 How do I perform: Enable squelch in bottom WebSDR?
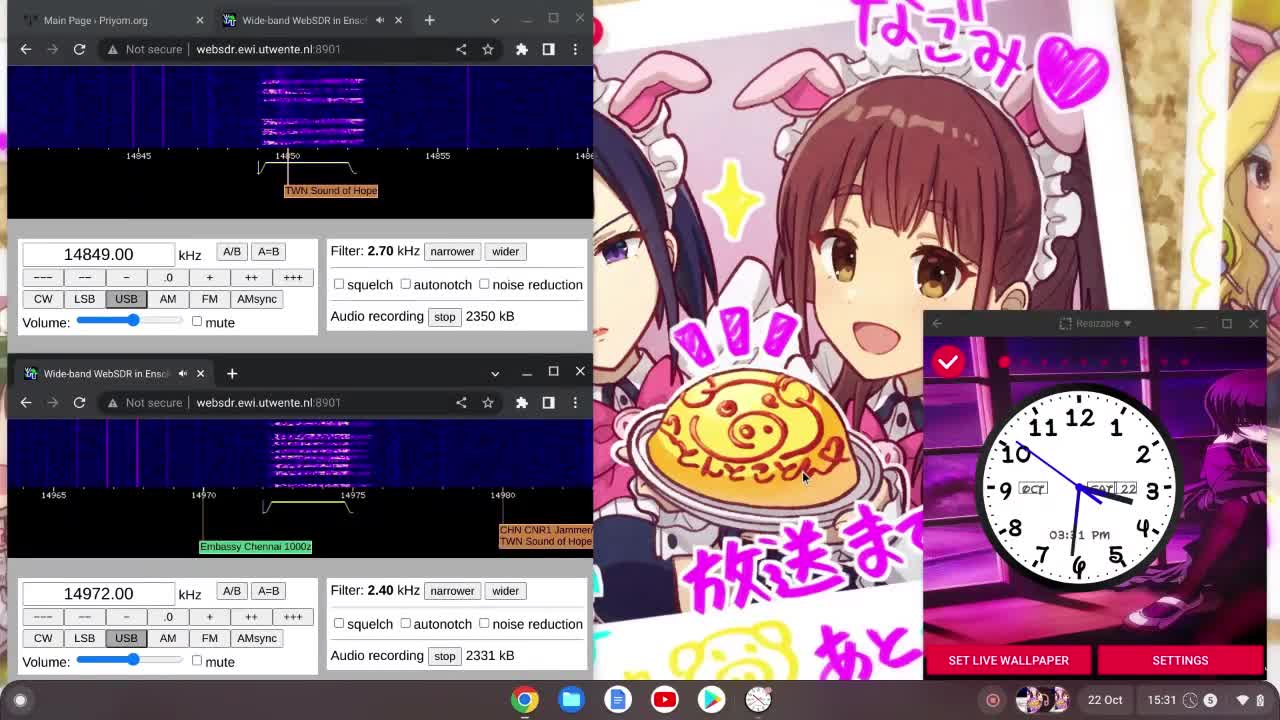tap(339, 623)
